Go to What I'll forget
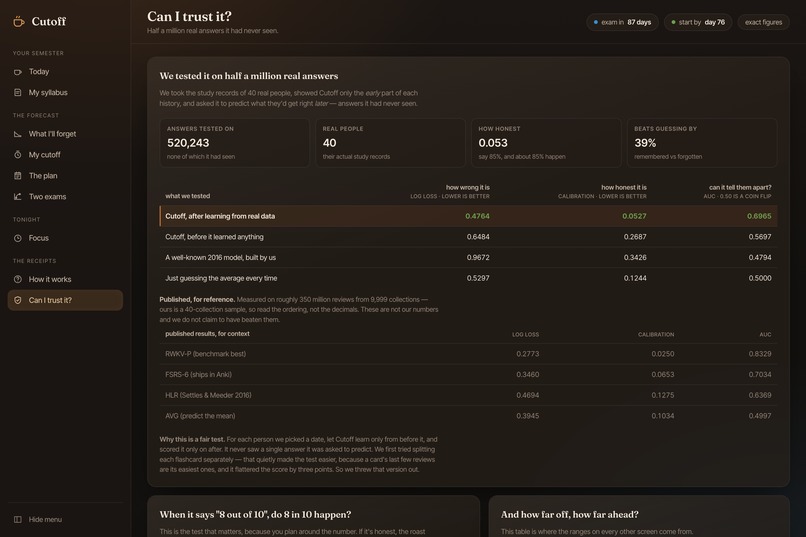 [65, 134]
